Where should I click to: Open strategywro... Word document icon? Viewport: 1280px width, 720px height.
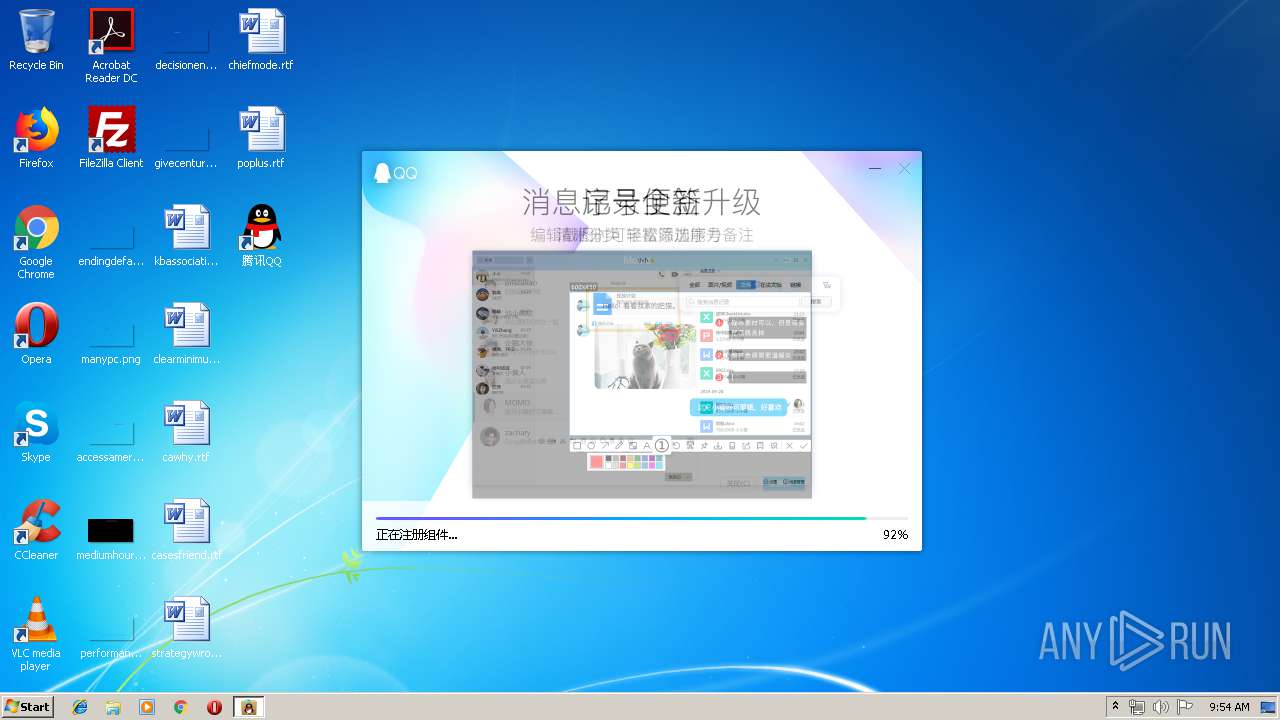tap(186, 628)
